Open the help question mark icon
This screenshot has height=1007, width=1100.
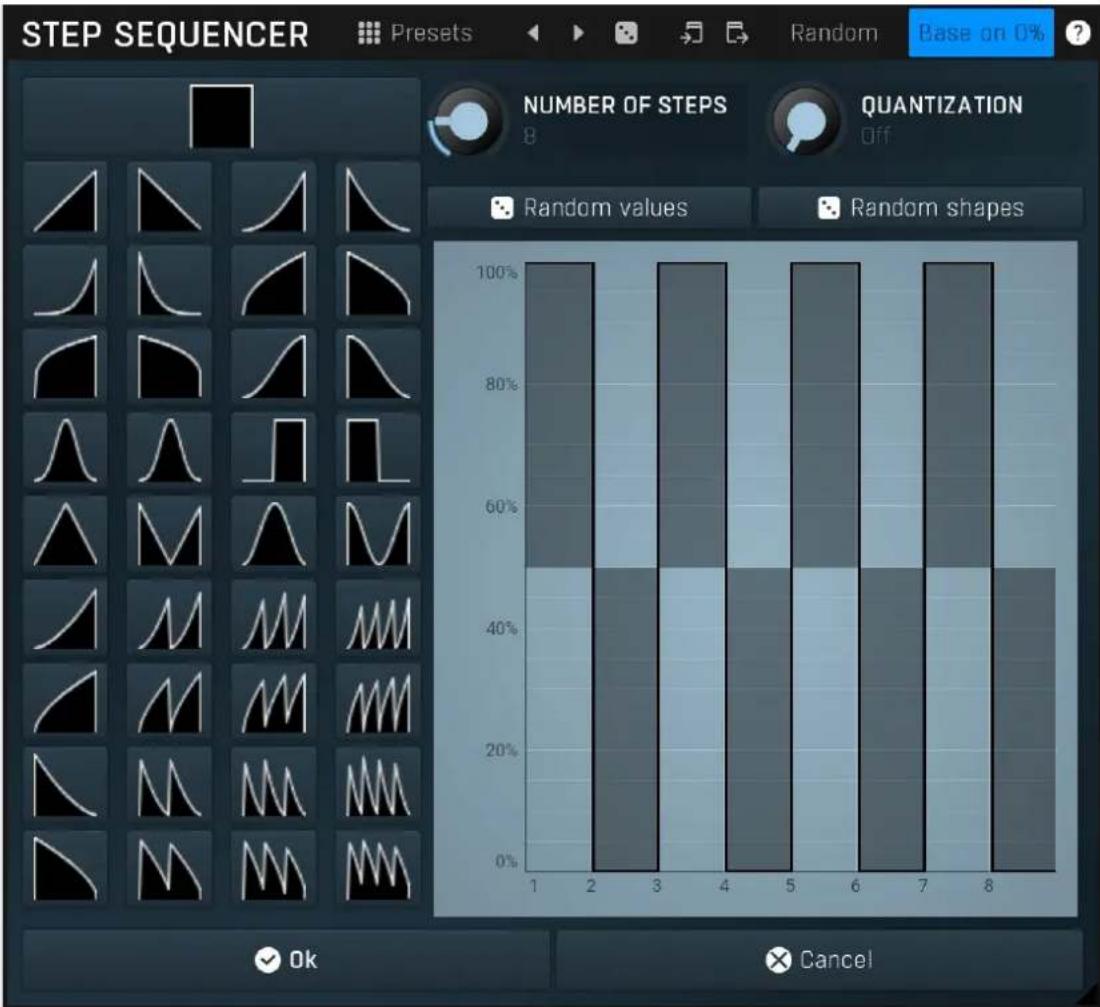coord(1078,33)
